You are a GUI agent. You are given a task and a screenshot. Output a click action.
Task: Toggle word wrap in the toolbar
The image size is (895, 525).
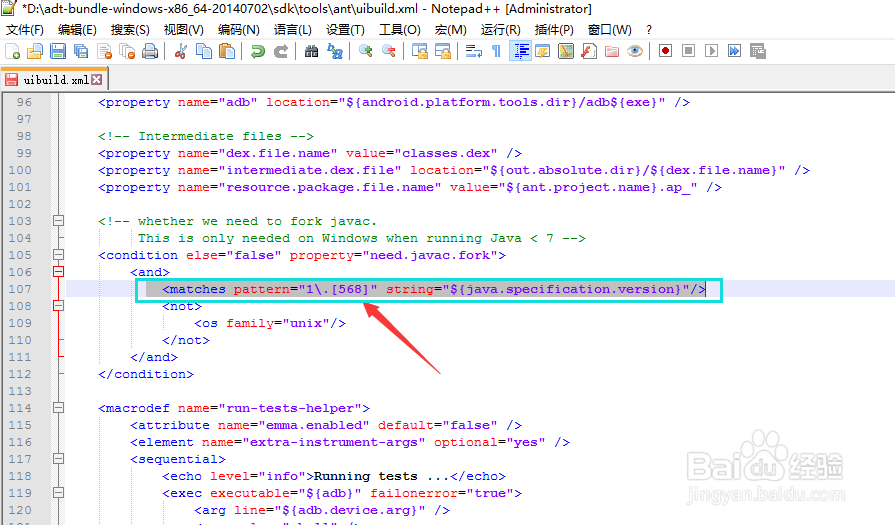point(474,51)
